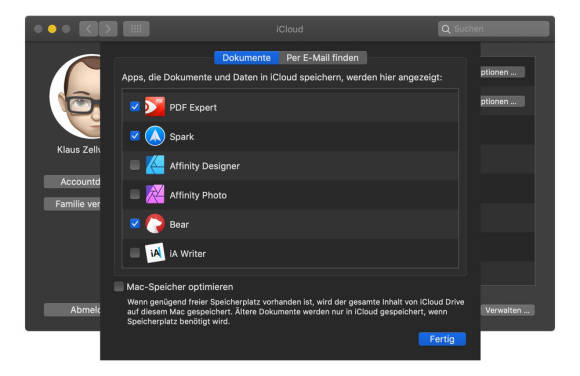This screenshot has width=580, height=376.
Task: Click the Verwalten button in iCloud window
Action: [x=508, y=310]
